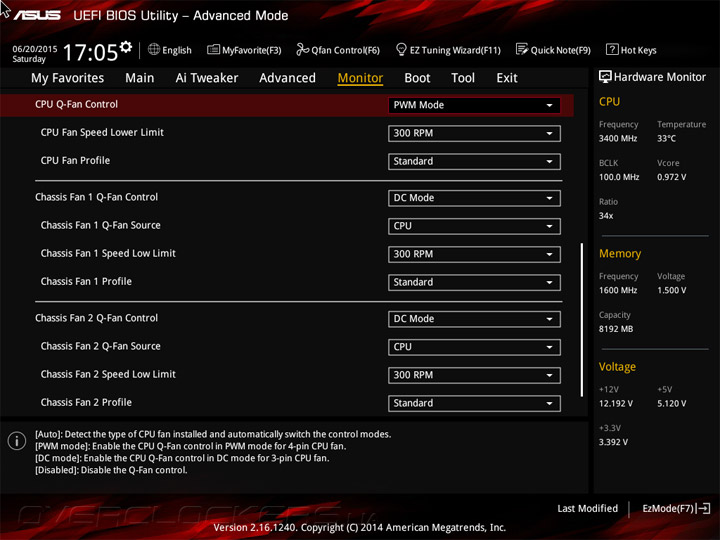Click the memory capacity 8192 MB value
720x540 pixels.
click(x=616, y=329)
